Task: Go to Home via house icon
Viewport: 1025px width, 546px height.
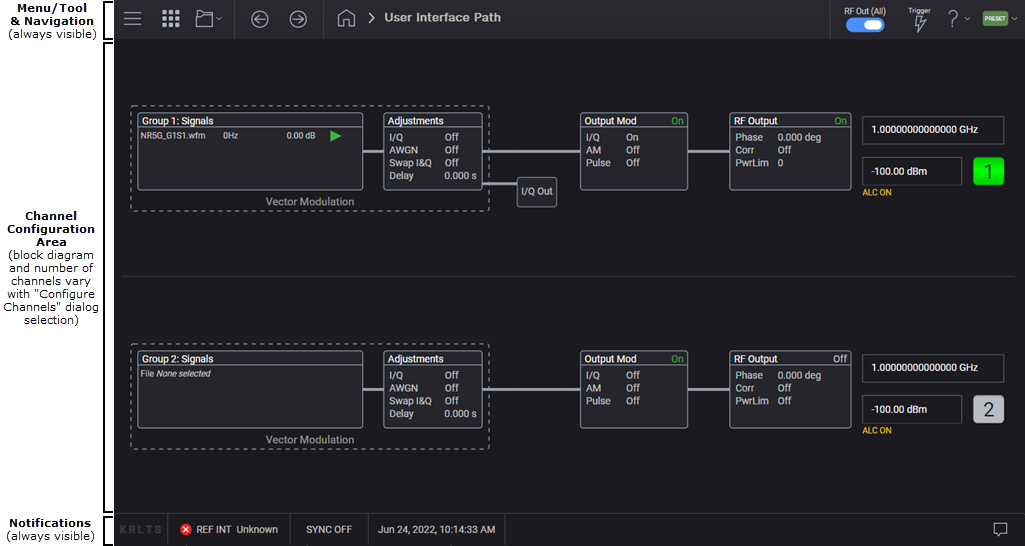Action: (346, 19)
